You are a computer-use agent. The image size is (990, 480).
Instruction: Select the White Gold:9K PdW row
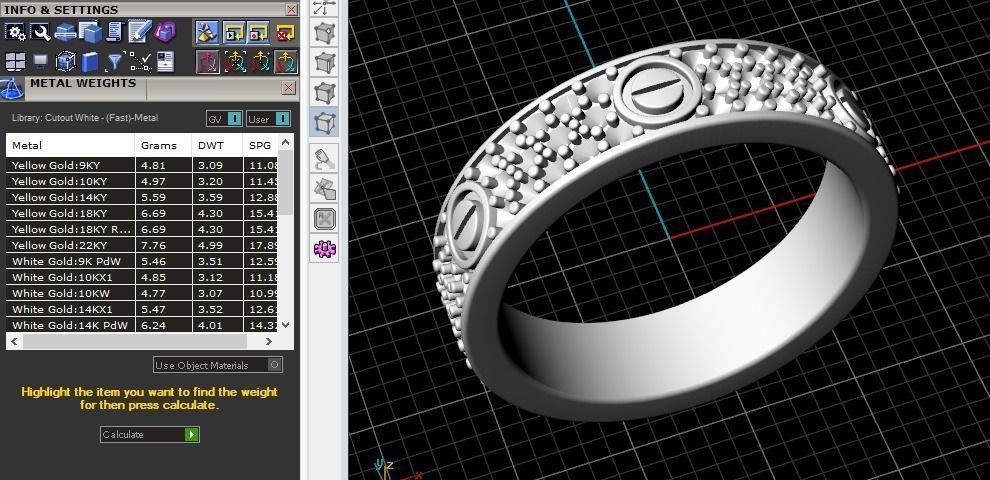pyautogui.click(x=142, y=261)
